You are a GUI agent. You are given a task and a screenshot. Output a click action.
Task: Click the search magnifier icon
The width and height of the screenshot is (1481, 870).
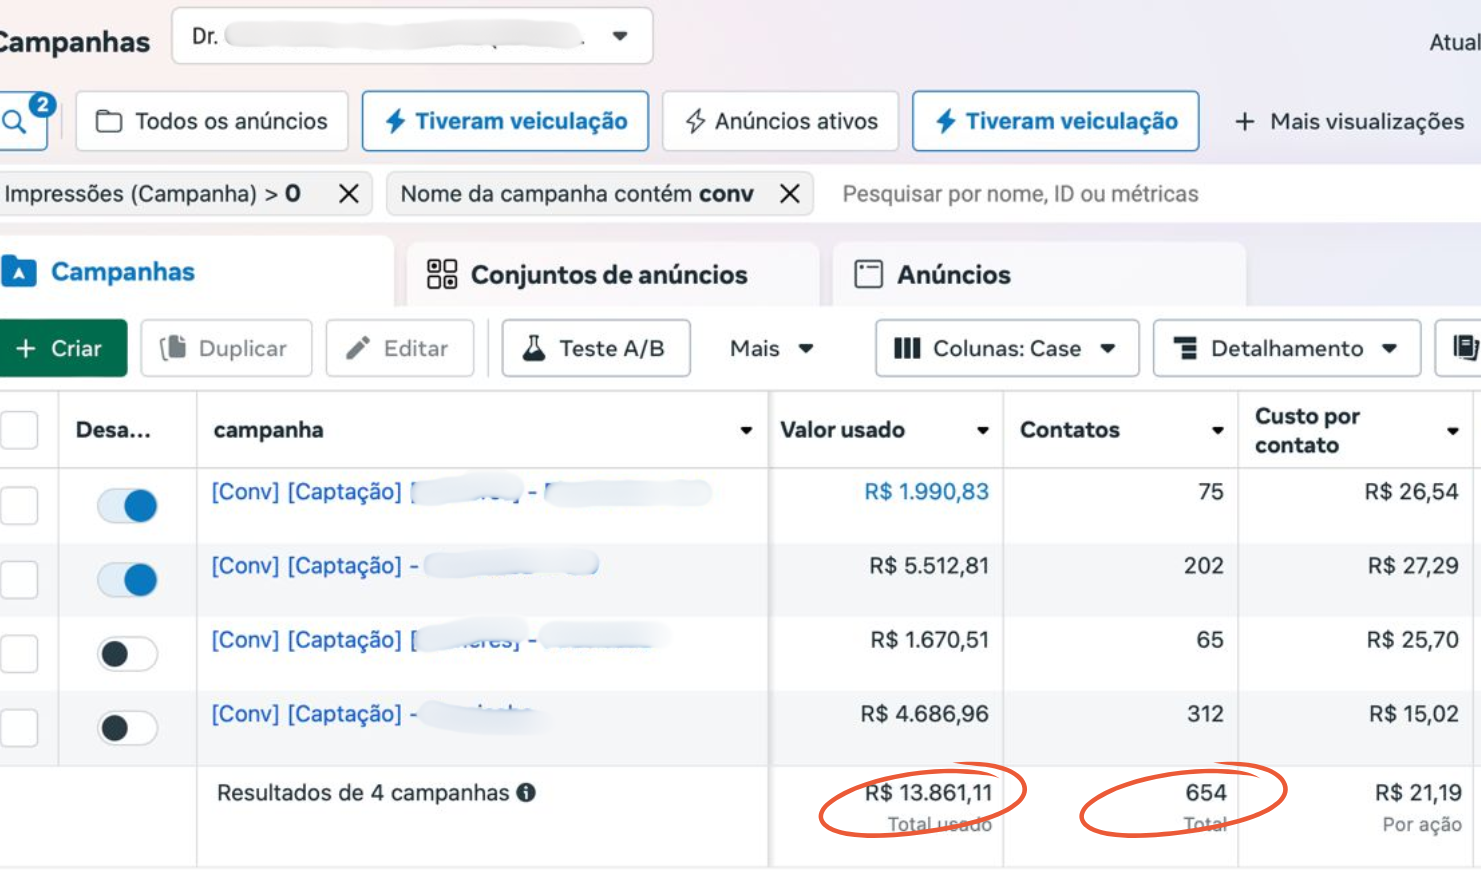[x=15, y=122]
